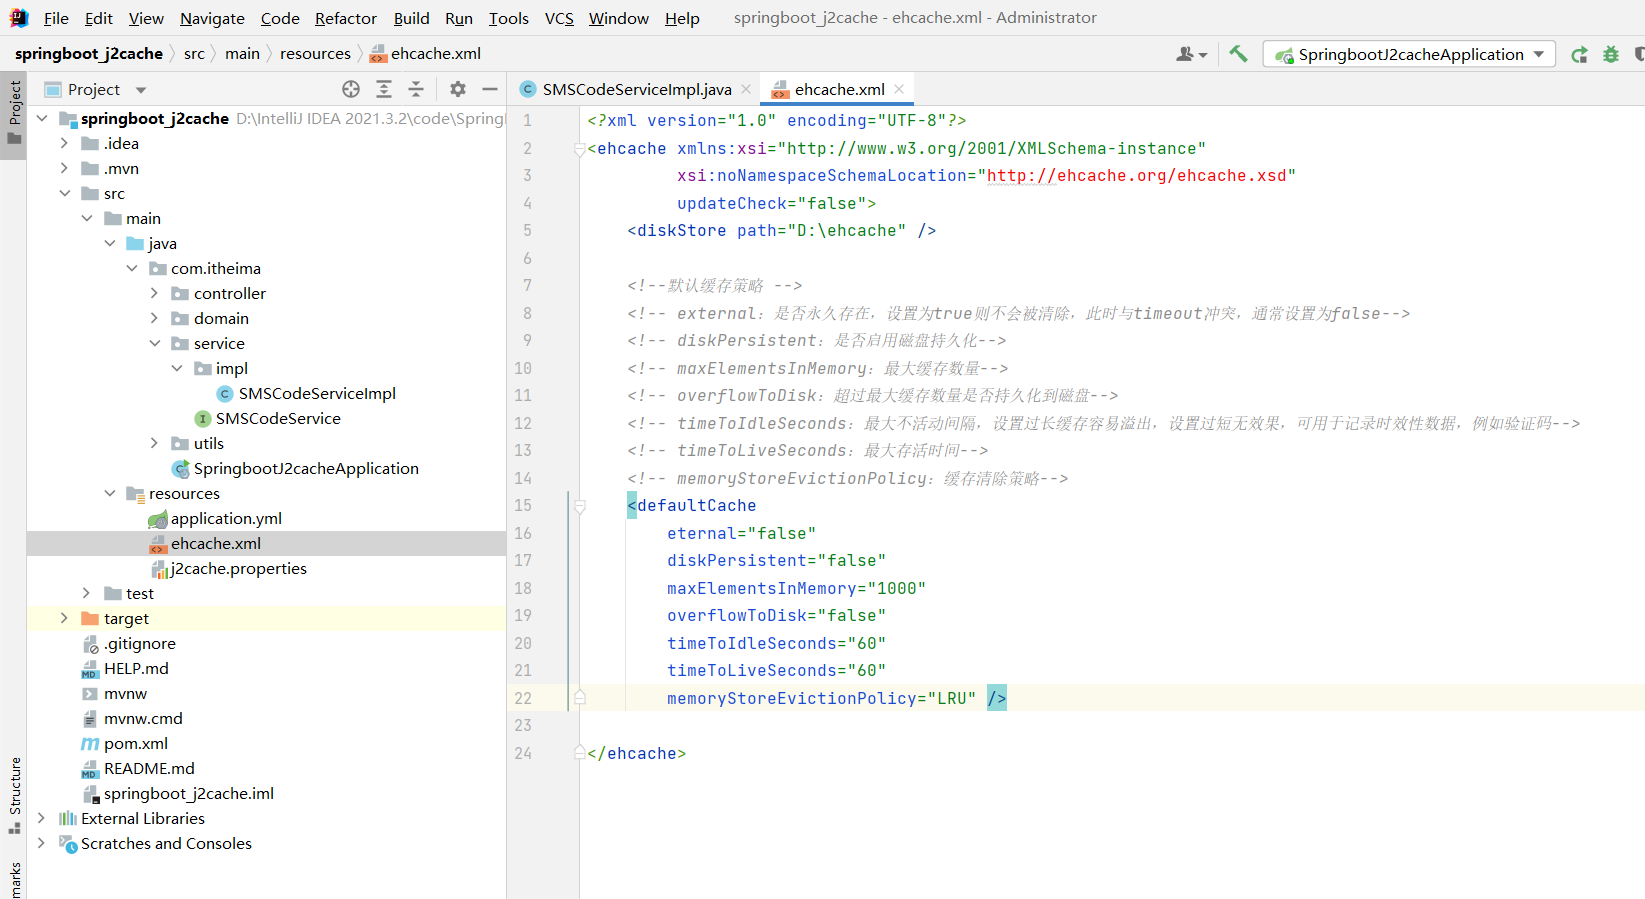Start debugging with the bug icon

(1611, 55)
